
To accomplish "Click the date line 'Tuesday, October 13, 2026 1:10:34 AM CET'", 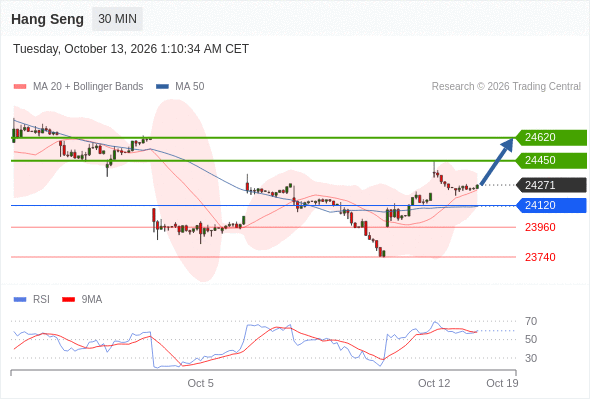I will point(131,49).
